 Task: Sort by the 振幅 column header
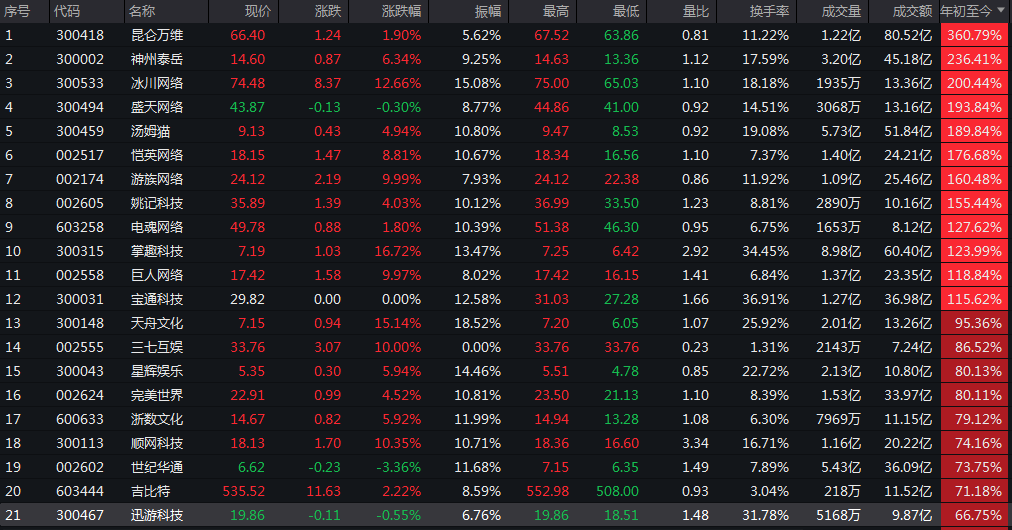click(488, 11)
